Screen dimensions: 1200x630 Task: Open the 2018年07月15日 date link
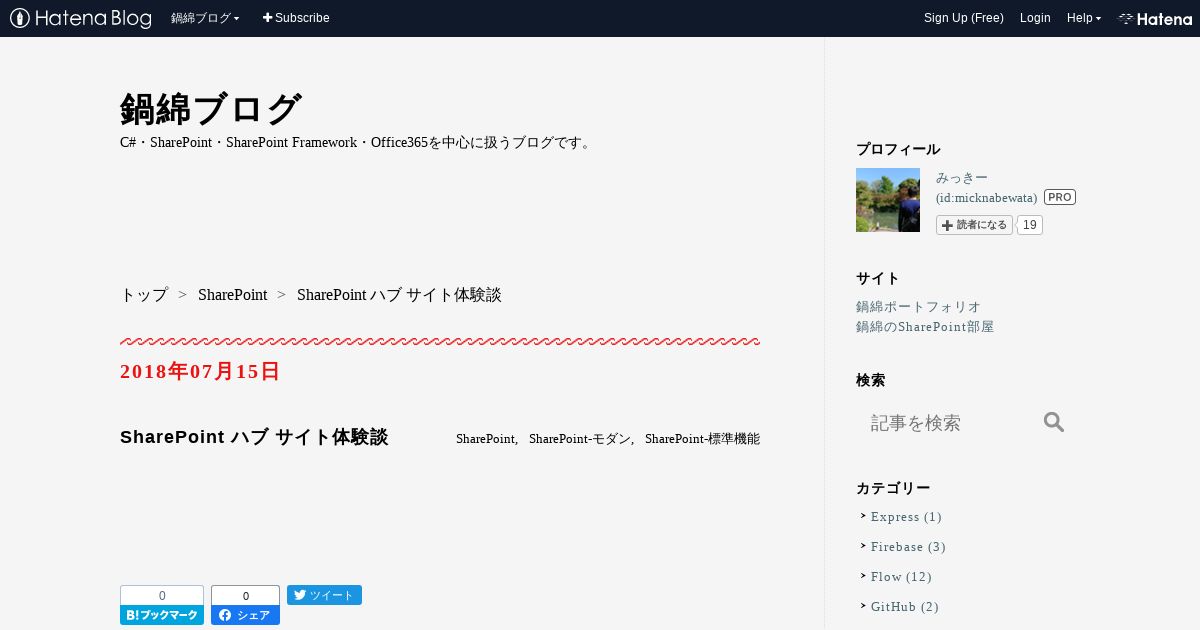200,372
